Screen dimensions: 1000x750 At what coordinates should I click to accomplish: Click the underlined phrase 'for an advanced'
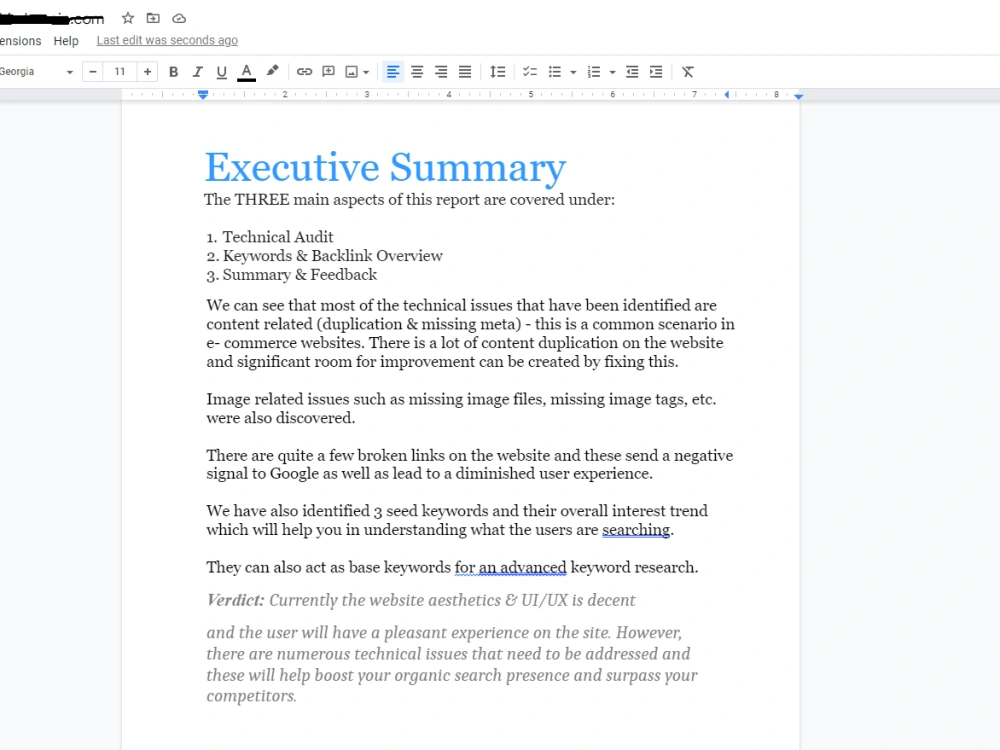coord(510,568)
